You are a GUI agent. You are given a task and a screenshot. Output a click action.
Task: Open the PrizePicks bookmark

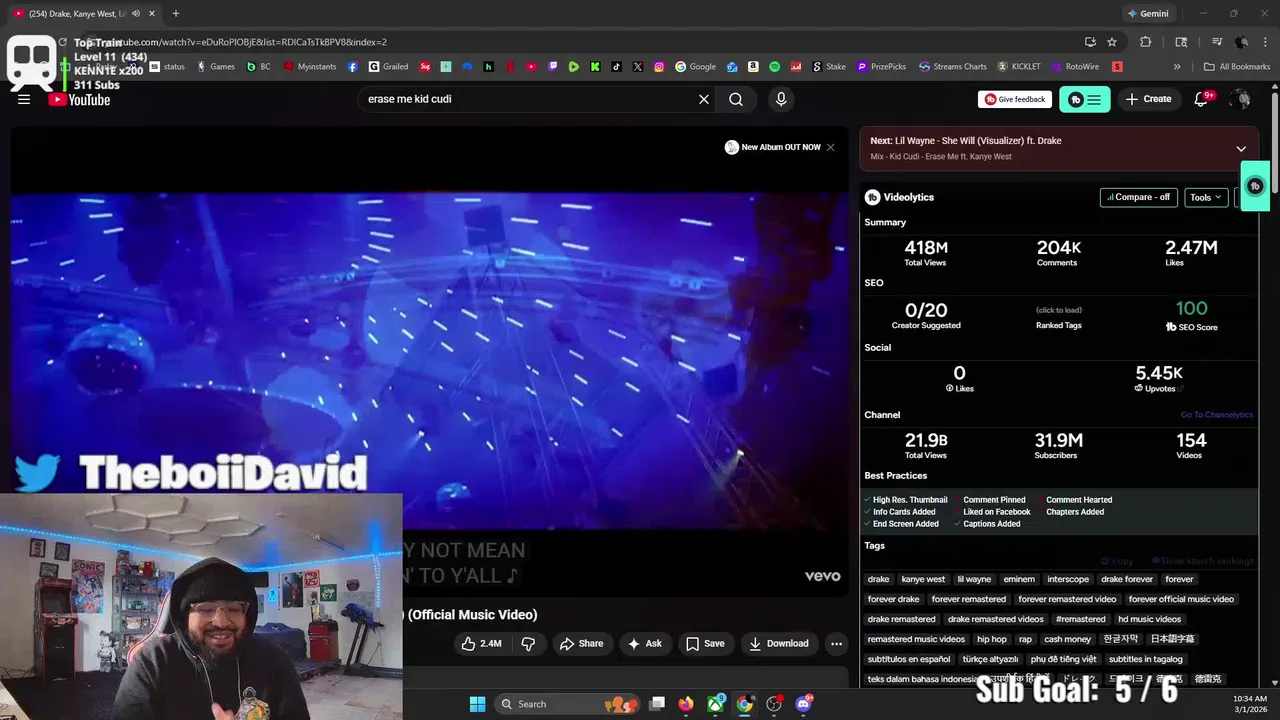pyautogui.click(x=881, y=67)
